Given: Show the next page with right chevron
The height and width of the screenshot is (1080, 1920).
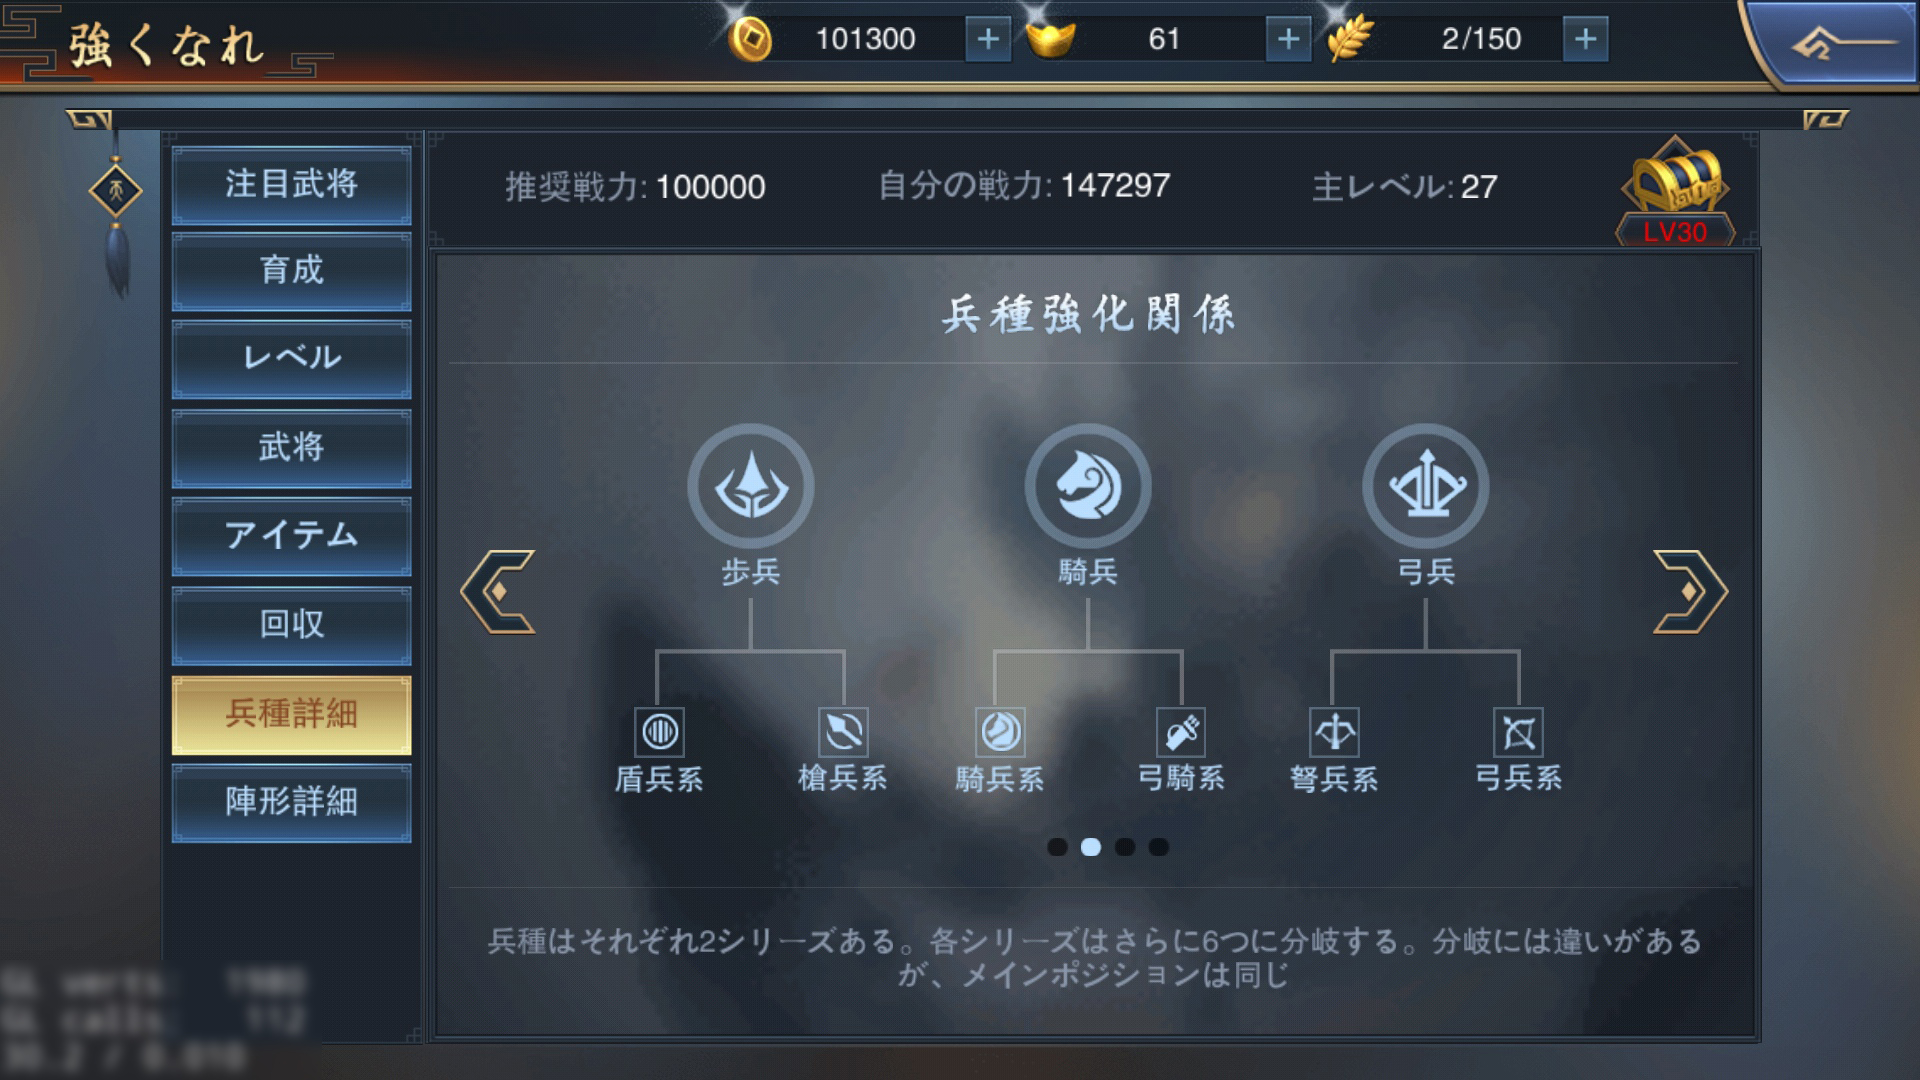Looking at the screenshot, I should pos(1690,591).
